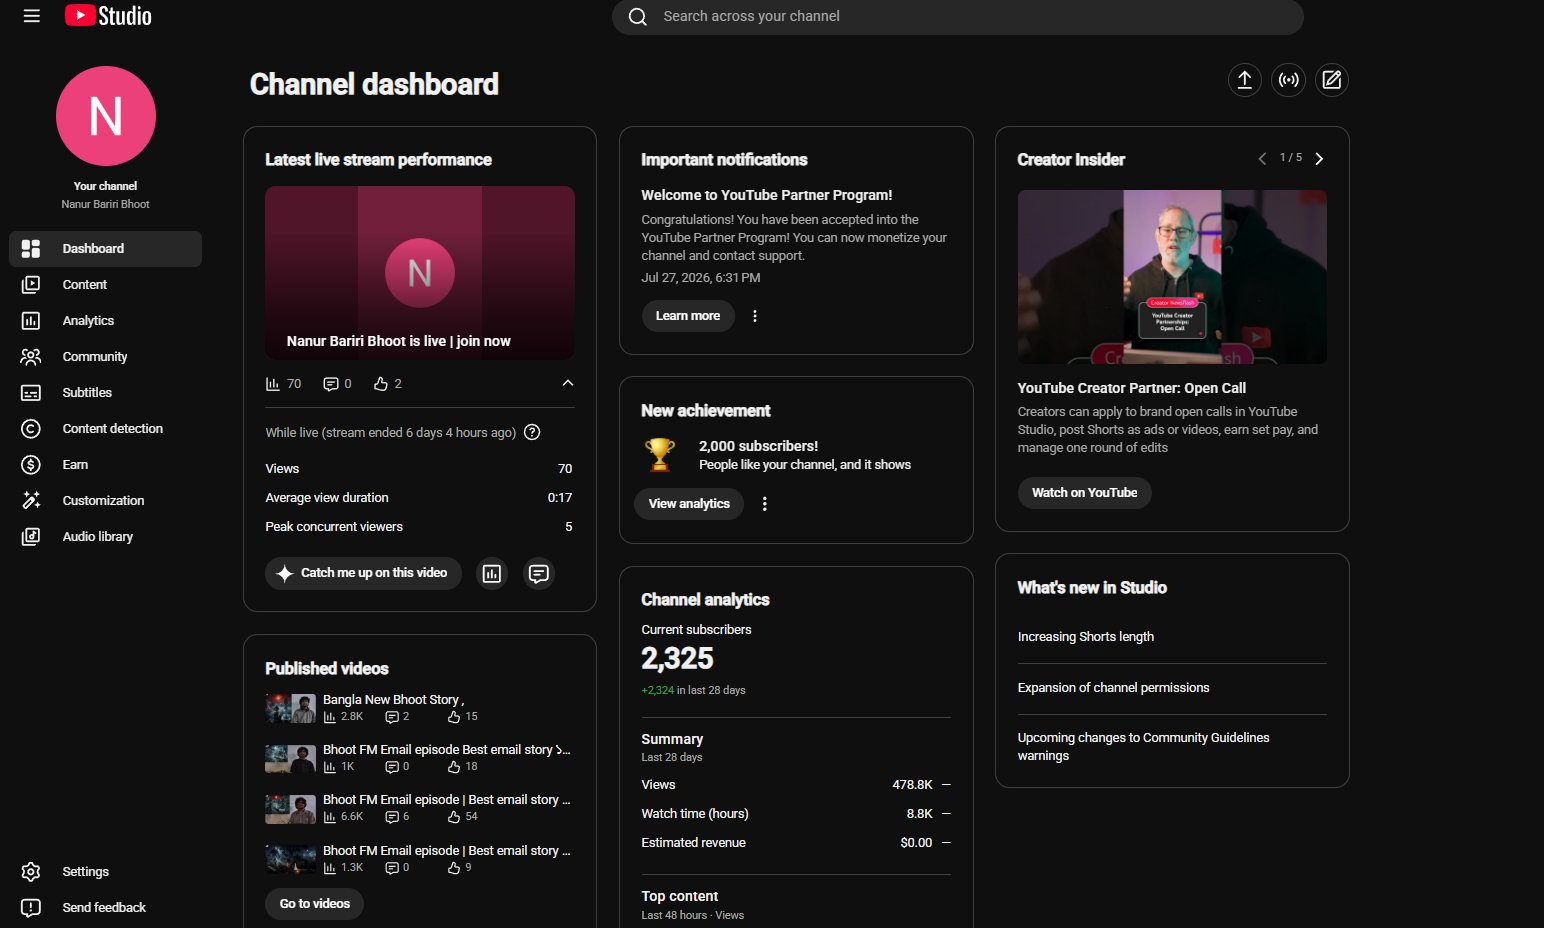Click the create post pencil icon
This screenshot has width=1544, height=928.
pyautogui.click(x=1332, y=80)
